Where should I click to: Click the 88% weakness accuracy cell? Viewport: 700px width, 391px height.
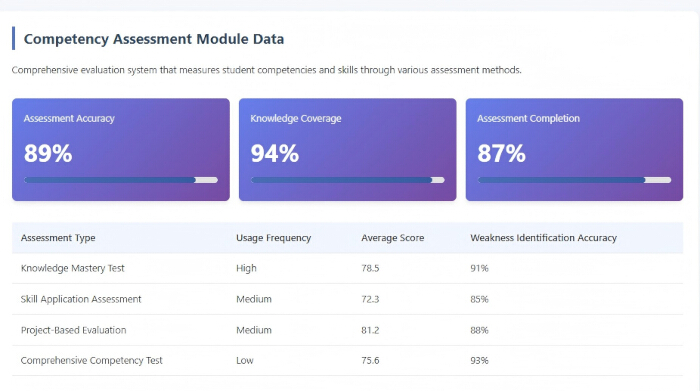point(479,330)
